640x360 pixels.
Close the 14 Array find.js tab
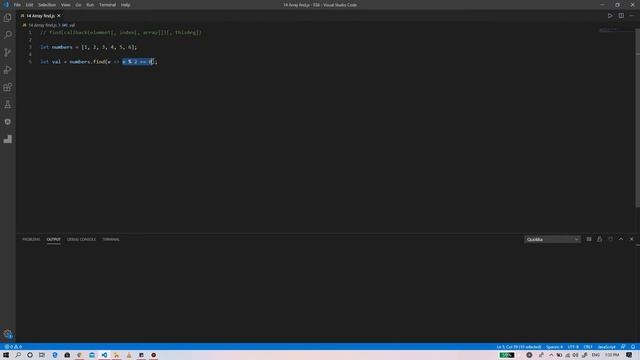[x=59, y=16]
